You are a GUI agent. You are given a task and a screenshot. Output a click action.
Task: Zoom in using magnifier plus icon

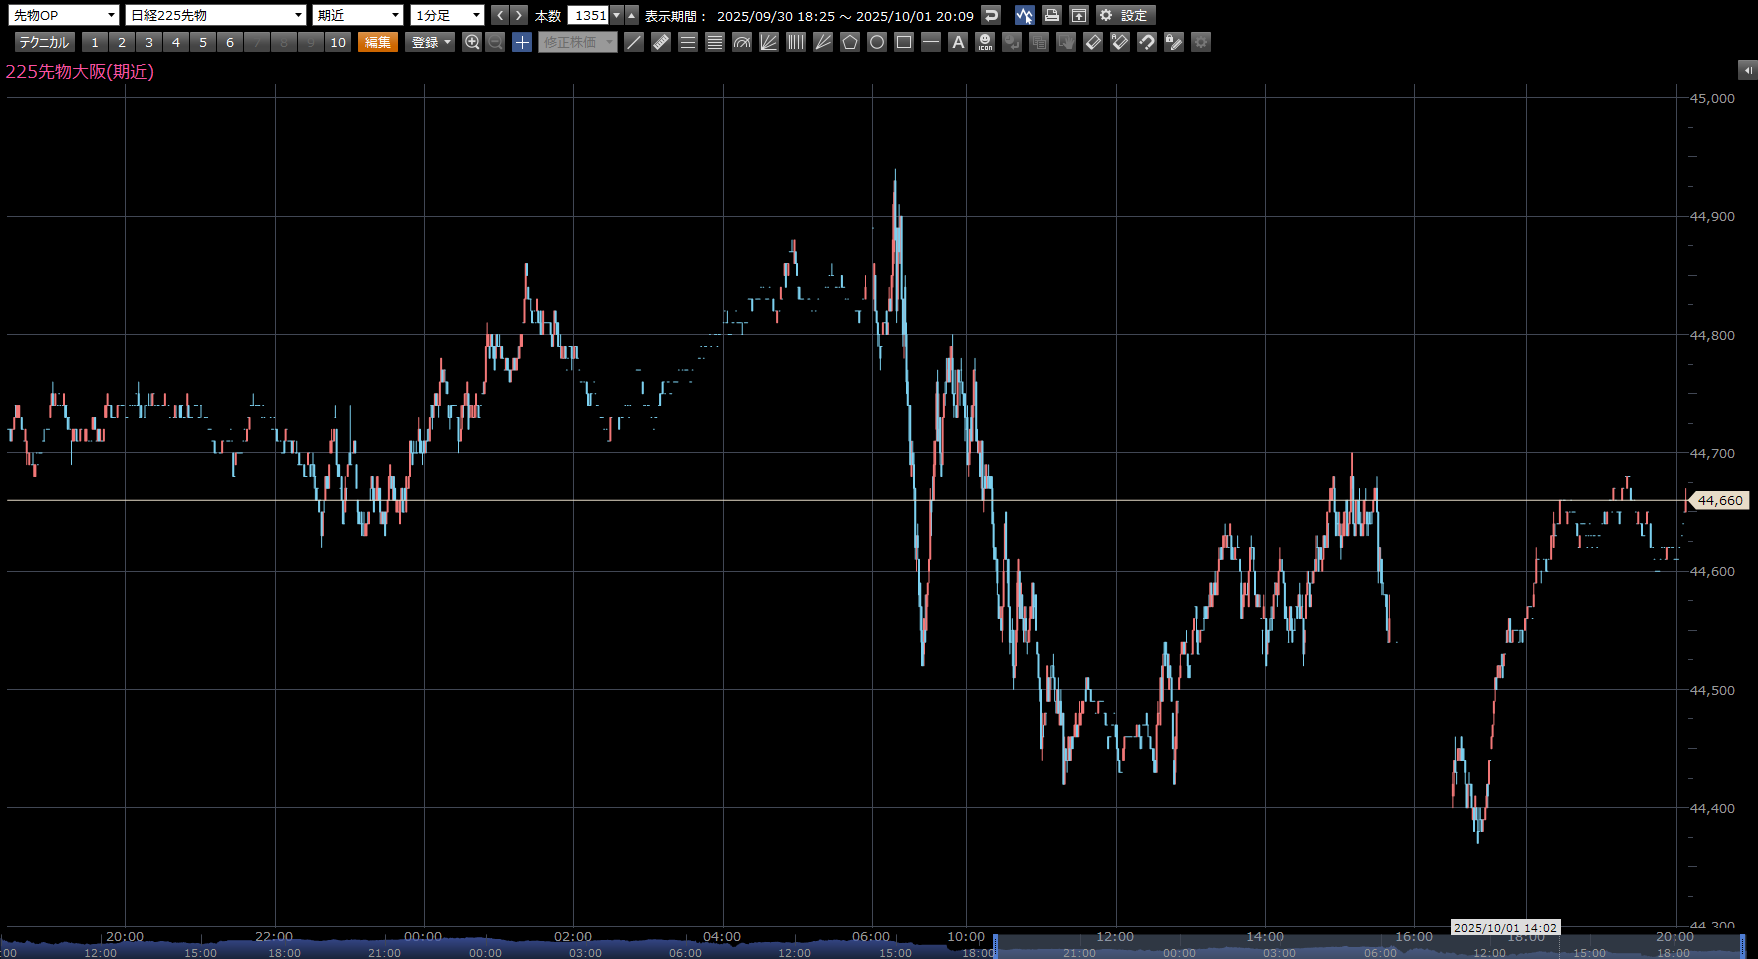click(x=472, y=42)
